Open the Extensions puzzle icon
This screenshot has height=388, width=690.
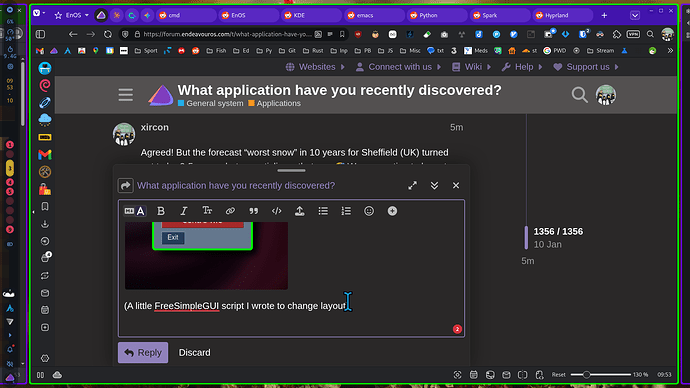[x=617, y=34]
